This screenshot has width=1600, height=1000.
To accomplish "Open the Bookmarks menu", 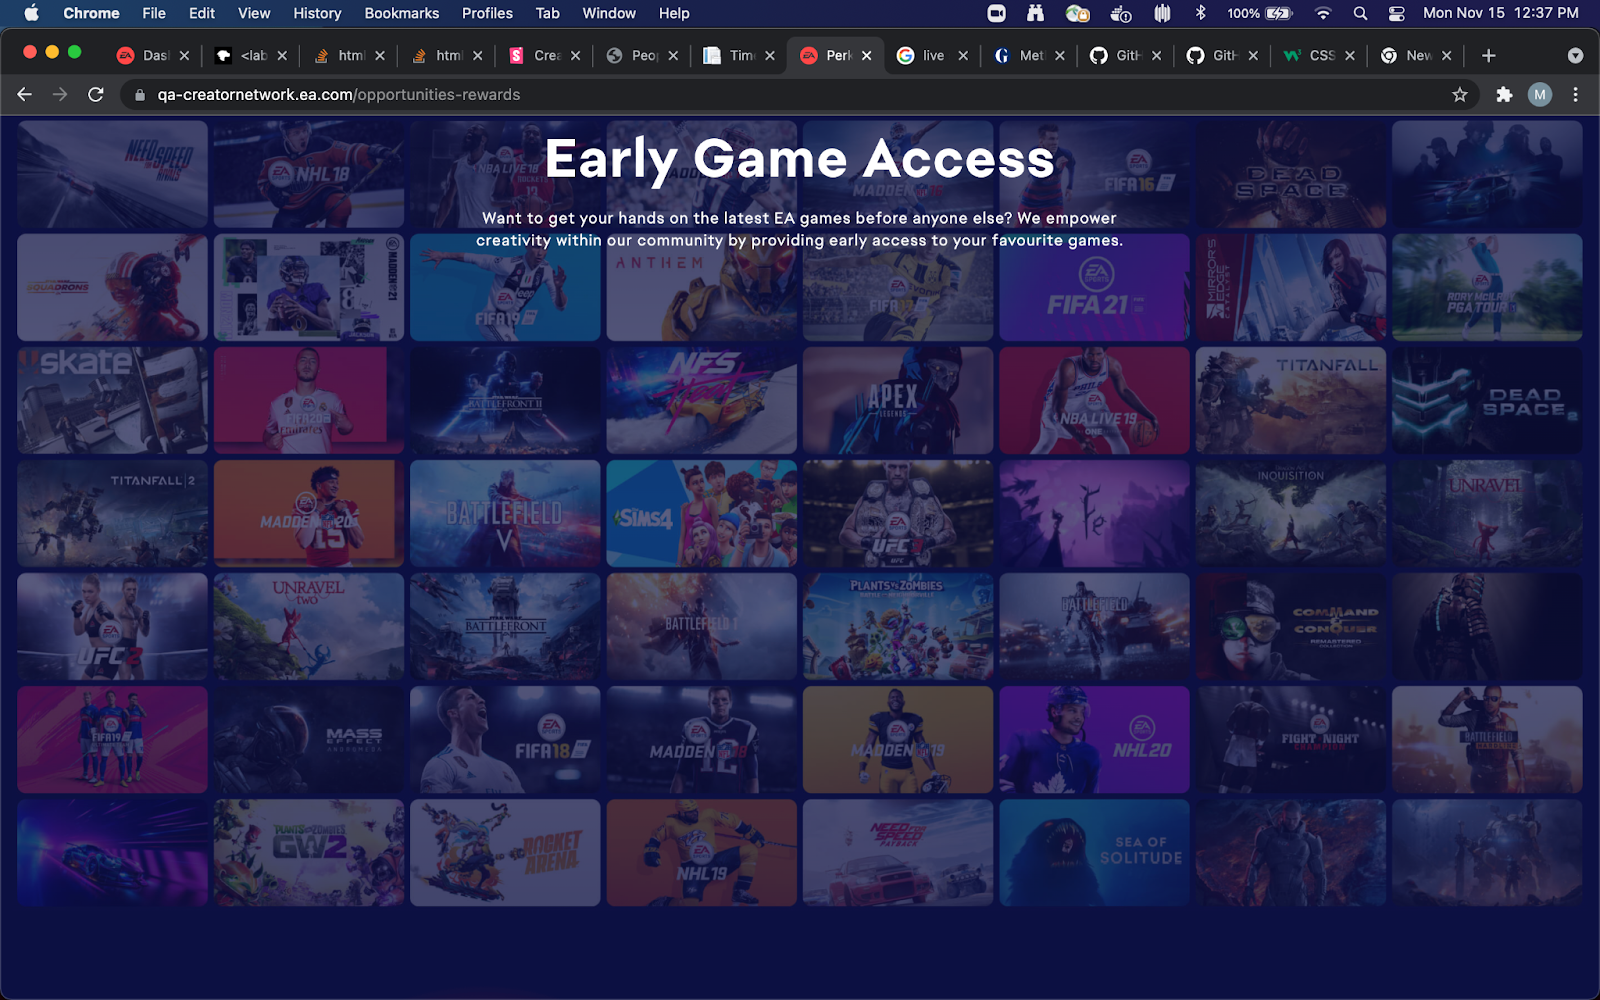I will 402,13.
